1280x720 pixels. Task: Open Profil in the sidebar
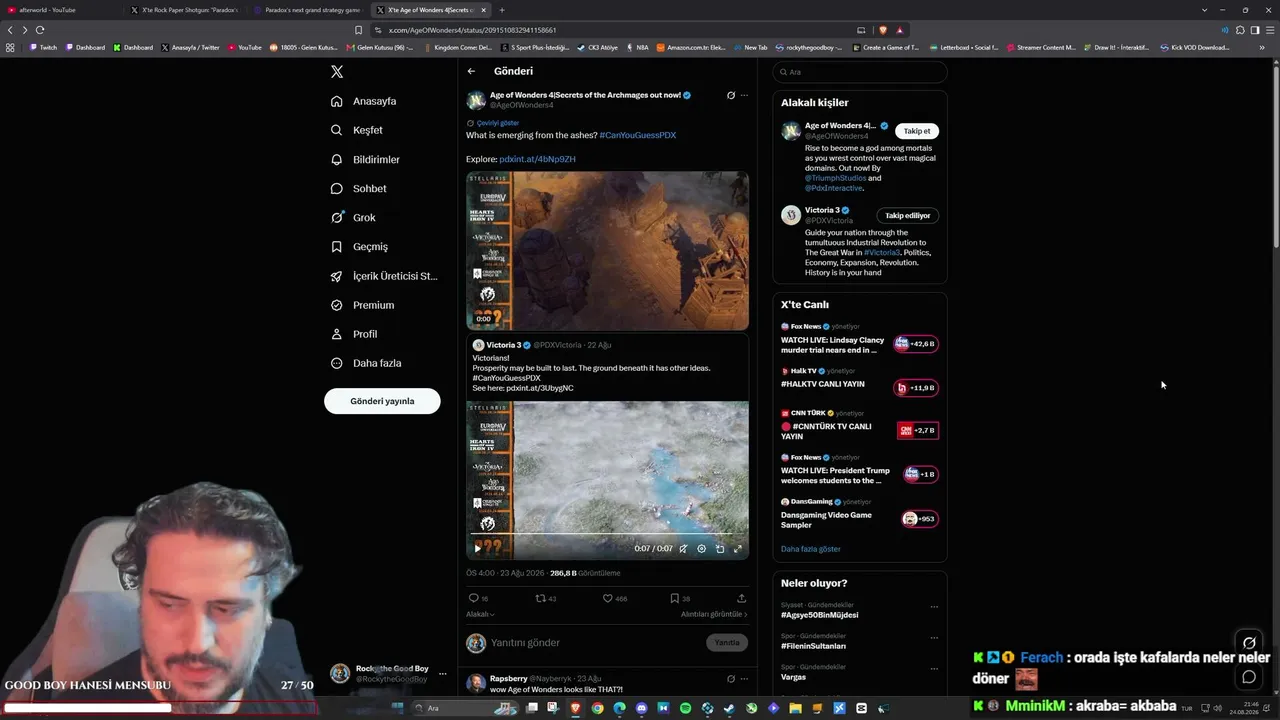(x=354, y=334)
